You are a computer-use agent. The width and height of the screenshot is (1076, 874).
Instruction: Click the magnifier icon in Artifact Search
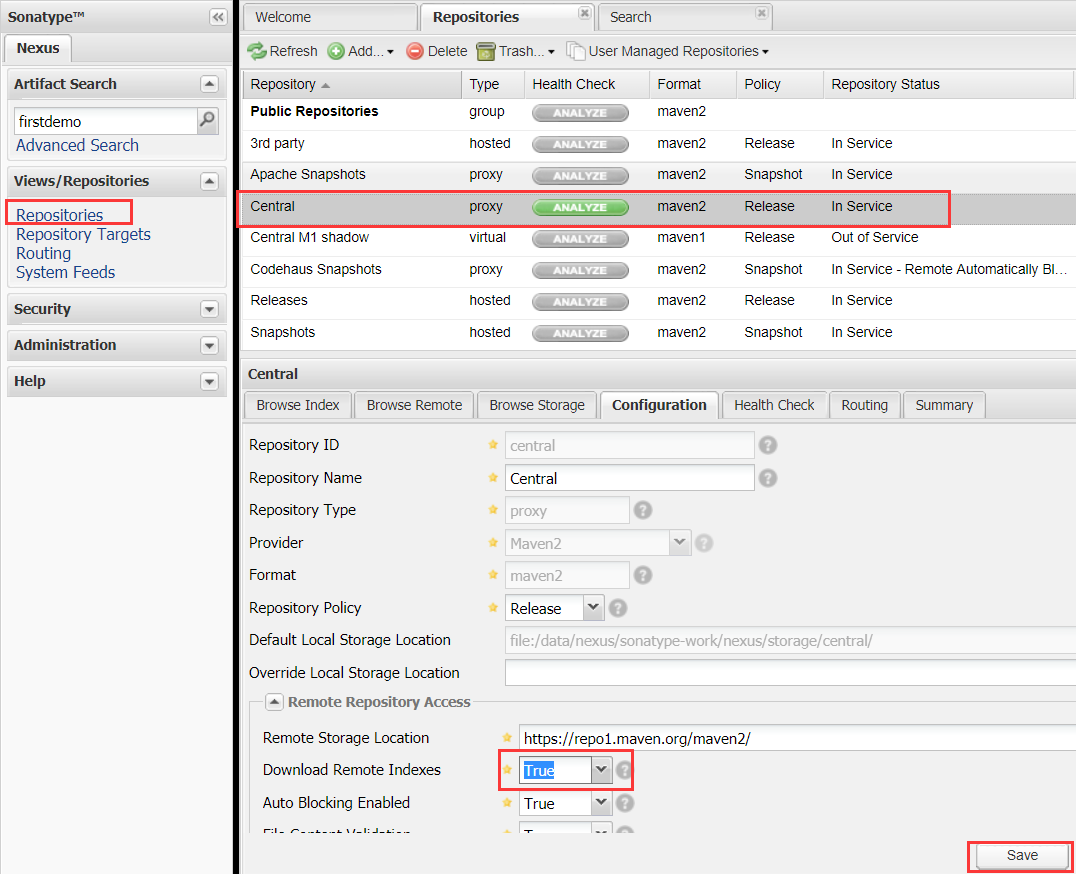click(x=207, y=121)
